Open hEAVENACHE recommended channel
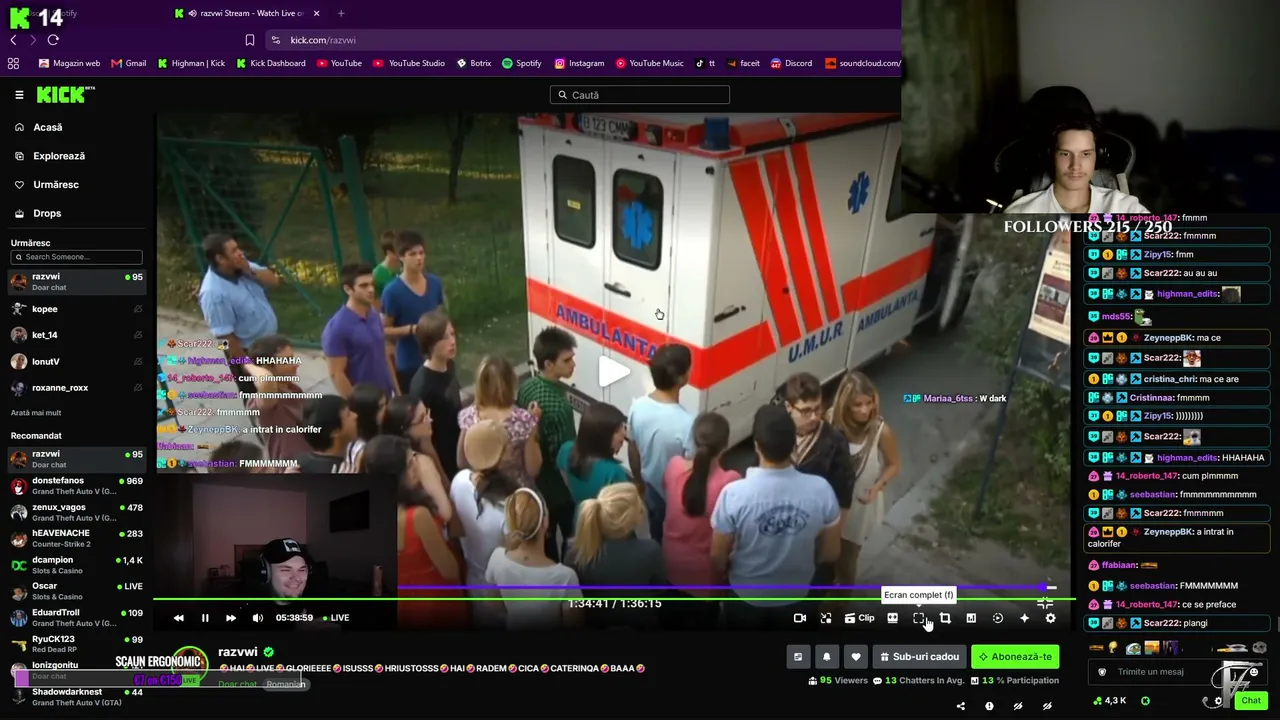 pos(77,538)
